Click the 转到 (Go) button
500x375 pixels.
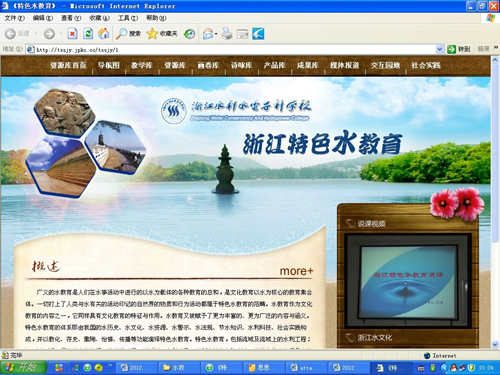point(459,49)
